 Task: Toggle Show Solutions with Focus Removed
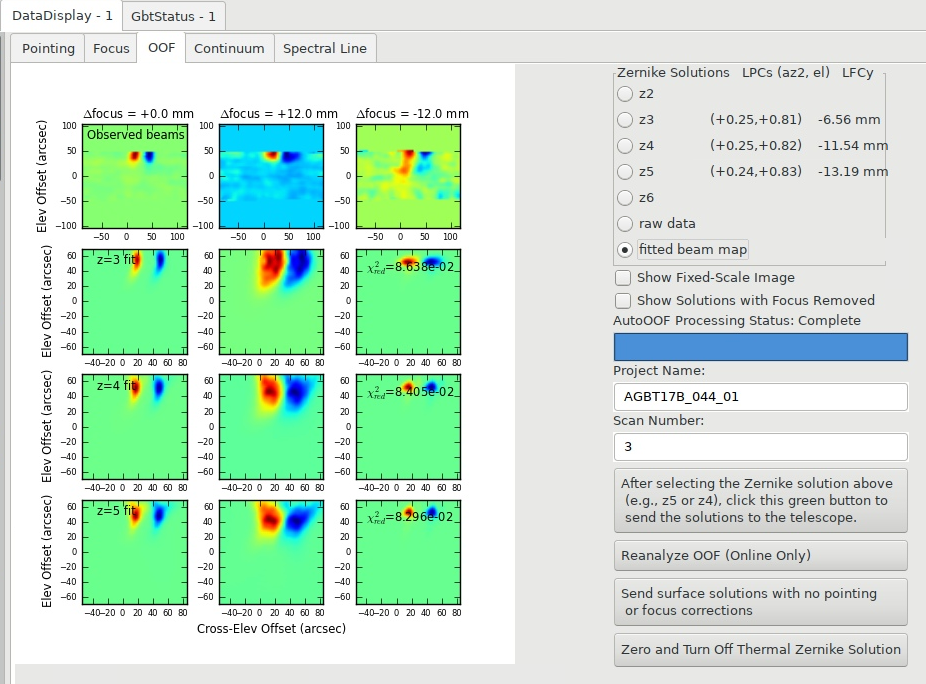click(623, 301)
